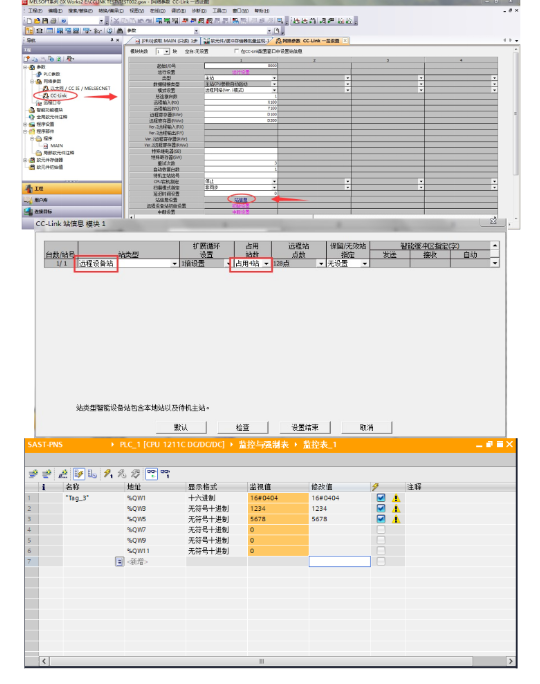Click the 检查 button in station info dialog
540x684 pixels.
243,428
